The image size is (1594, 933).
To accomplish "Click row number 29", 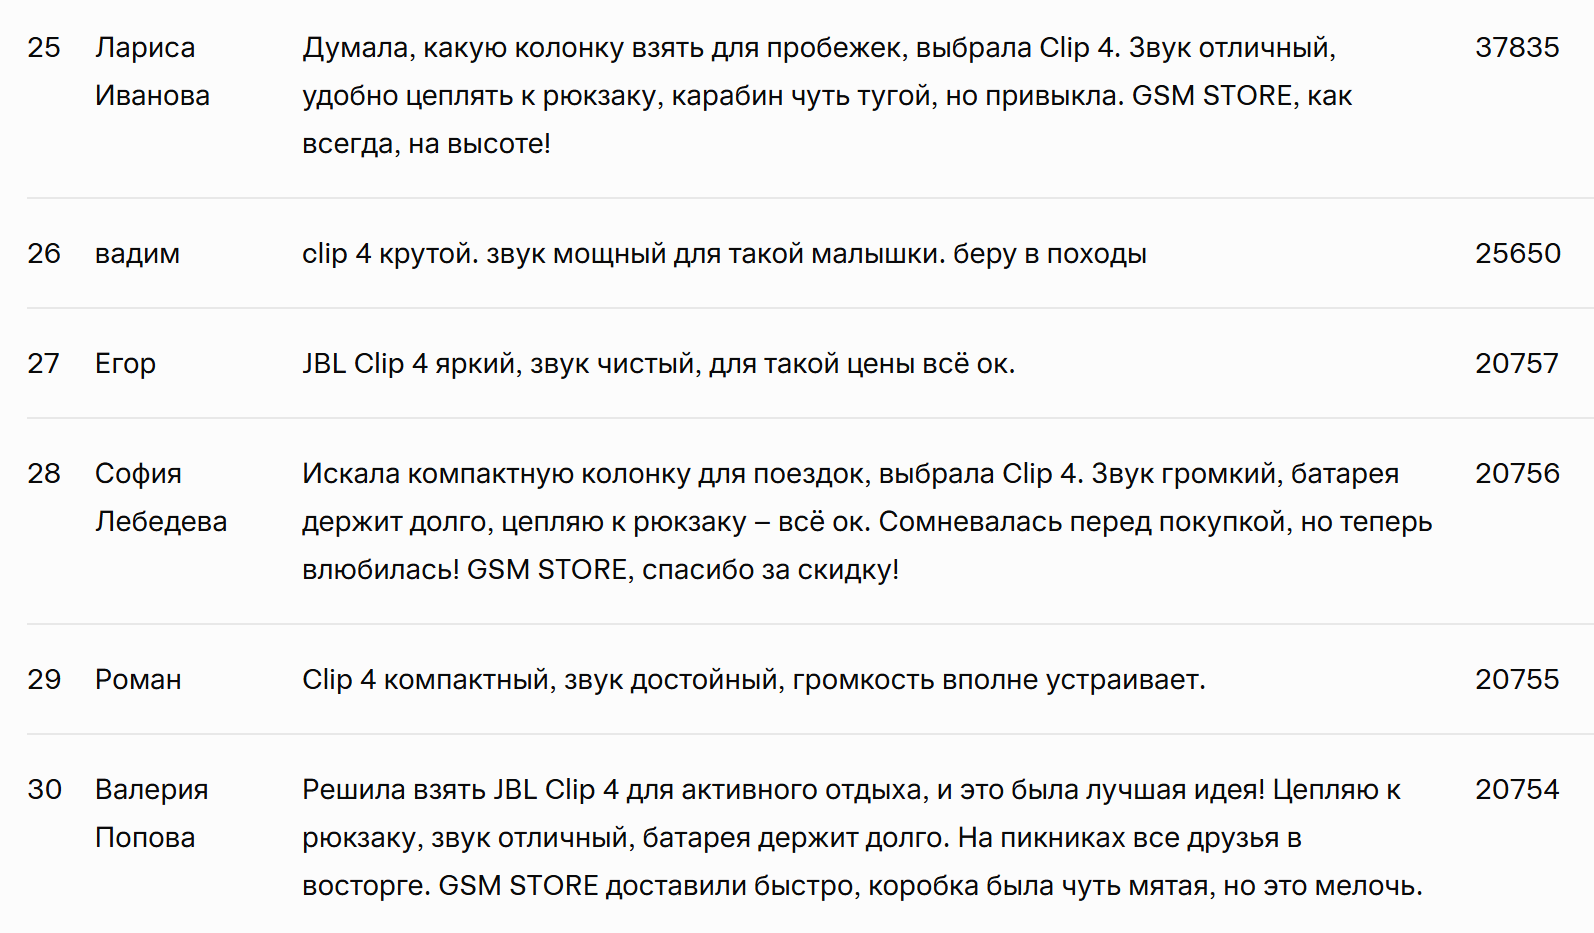I will point(44,680).
